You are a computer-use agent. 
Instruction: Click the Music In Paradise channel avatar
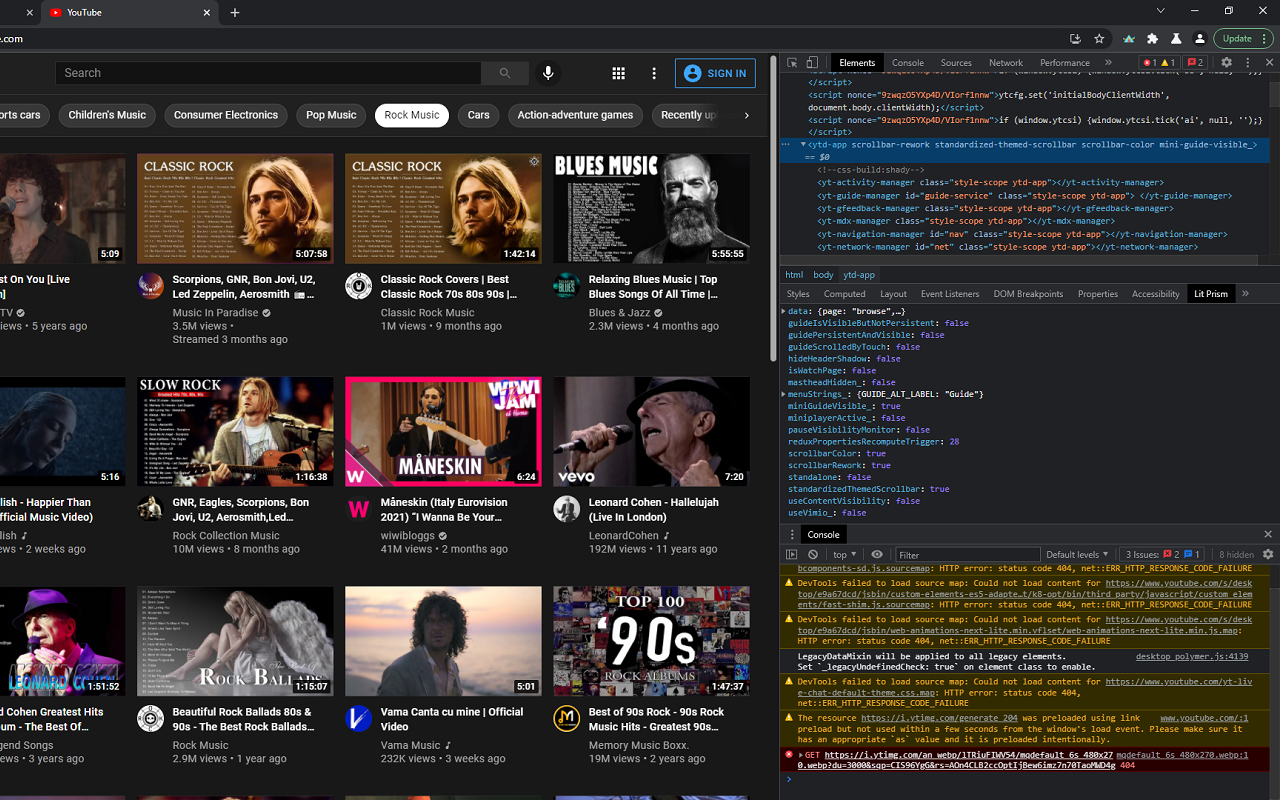[x=151, y=285]
